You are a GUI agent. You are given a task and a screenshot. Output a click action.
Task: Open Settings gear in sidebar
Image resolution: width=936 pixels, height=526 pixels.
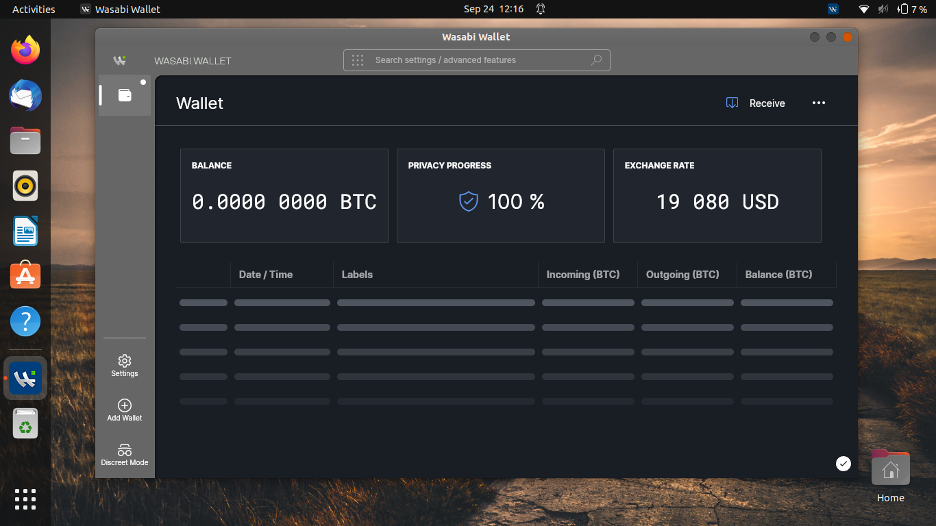pos(124,365)
